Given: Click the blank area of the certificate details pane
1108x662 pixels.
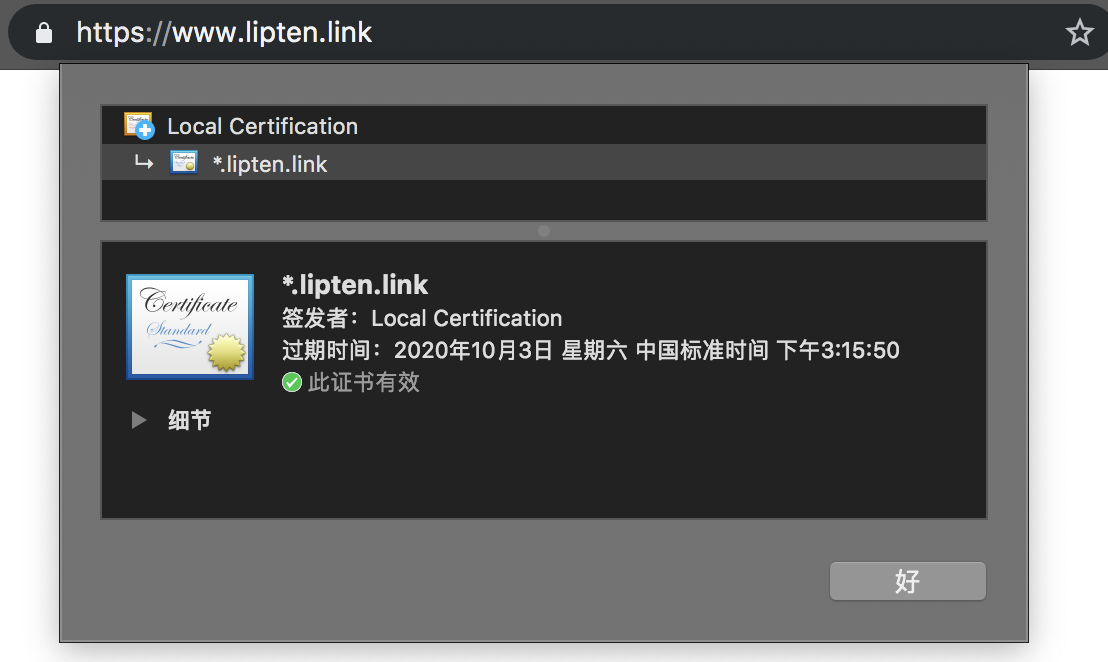Looking at the screenshot, I should point(543,473).
